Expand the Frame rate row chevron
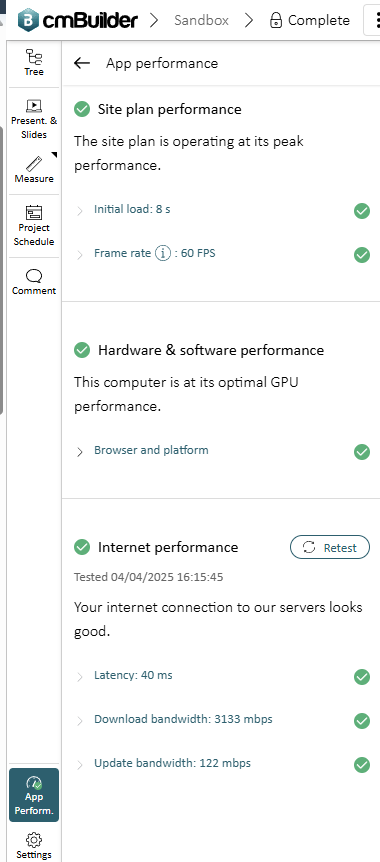The image size is (380, 862). [x=80, y=254]
